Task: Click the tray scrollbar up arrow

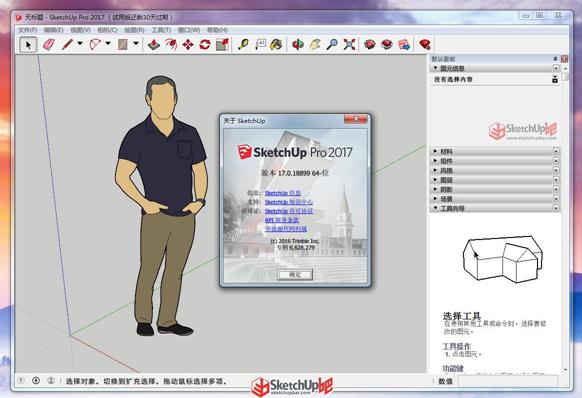Action: [565, 68]
